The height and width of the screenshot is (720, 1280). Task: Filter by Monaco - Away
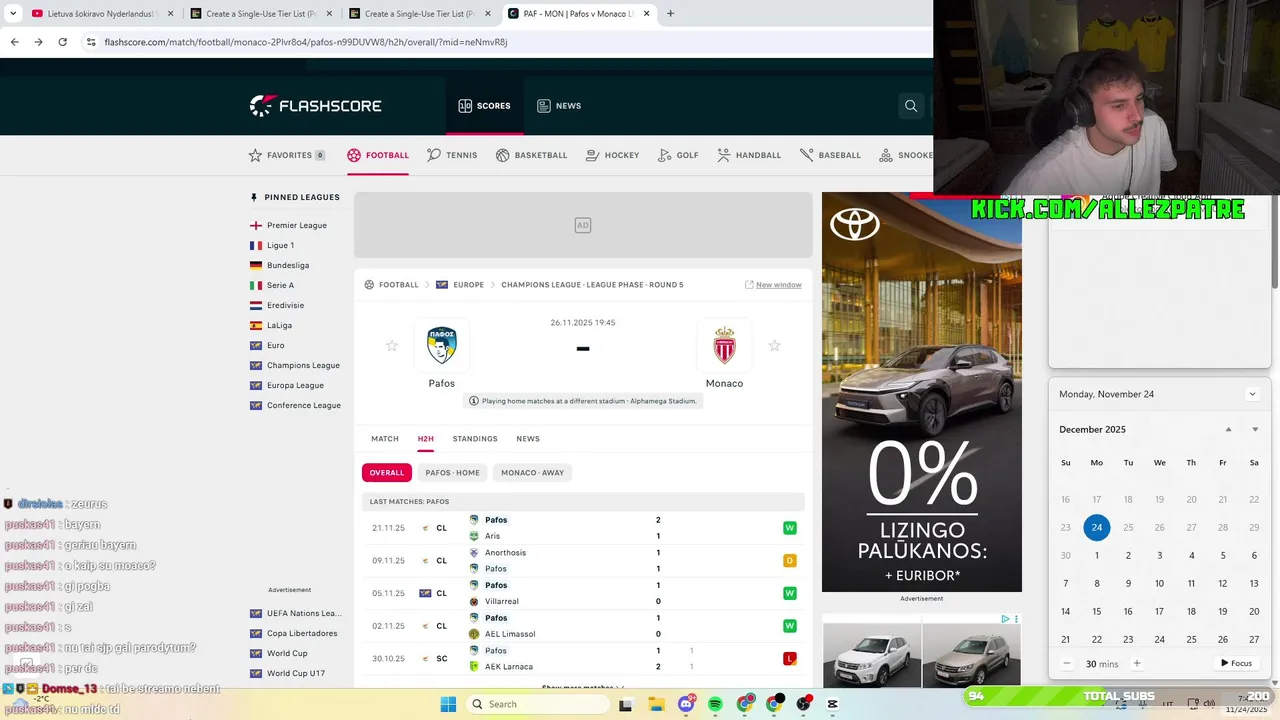pyautogui.click(x=533, y=473)
